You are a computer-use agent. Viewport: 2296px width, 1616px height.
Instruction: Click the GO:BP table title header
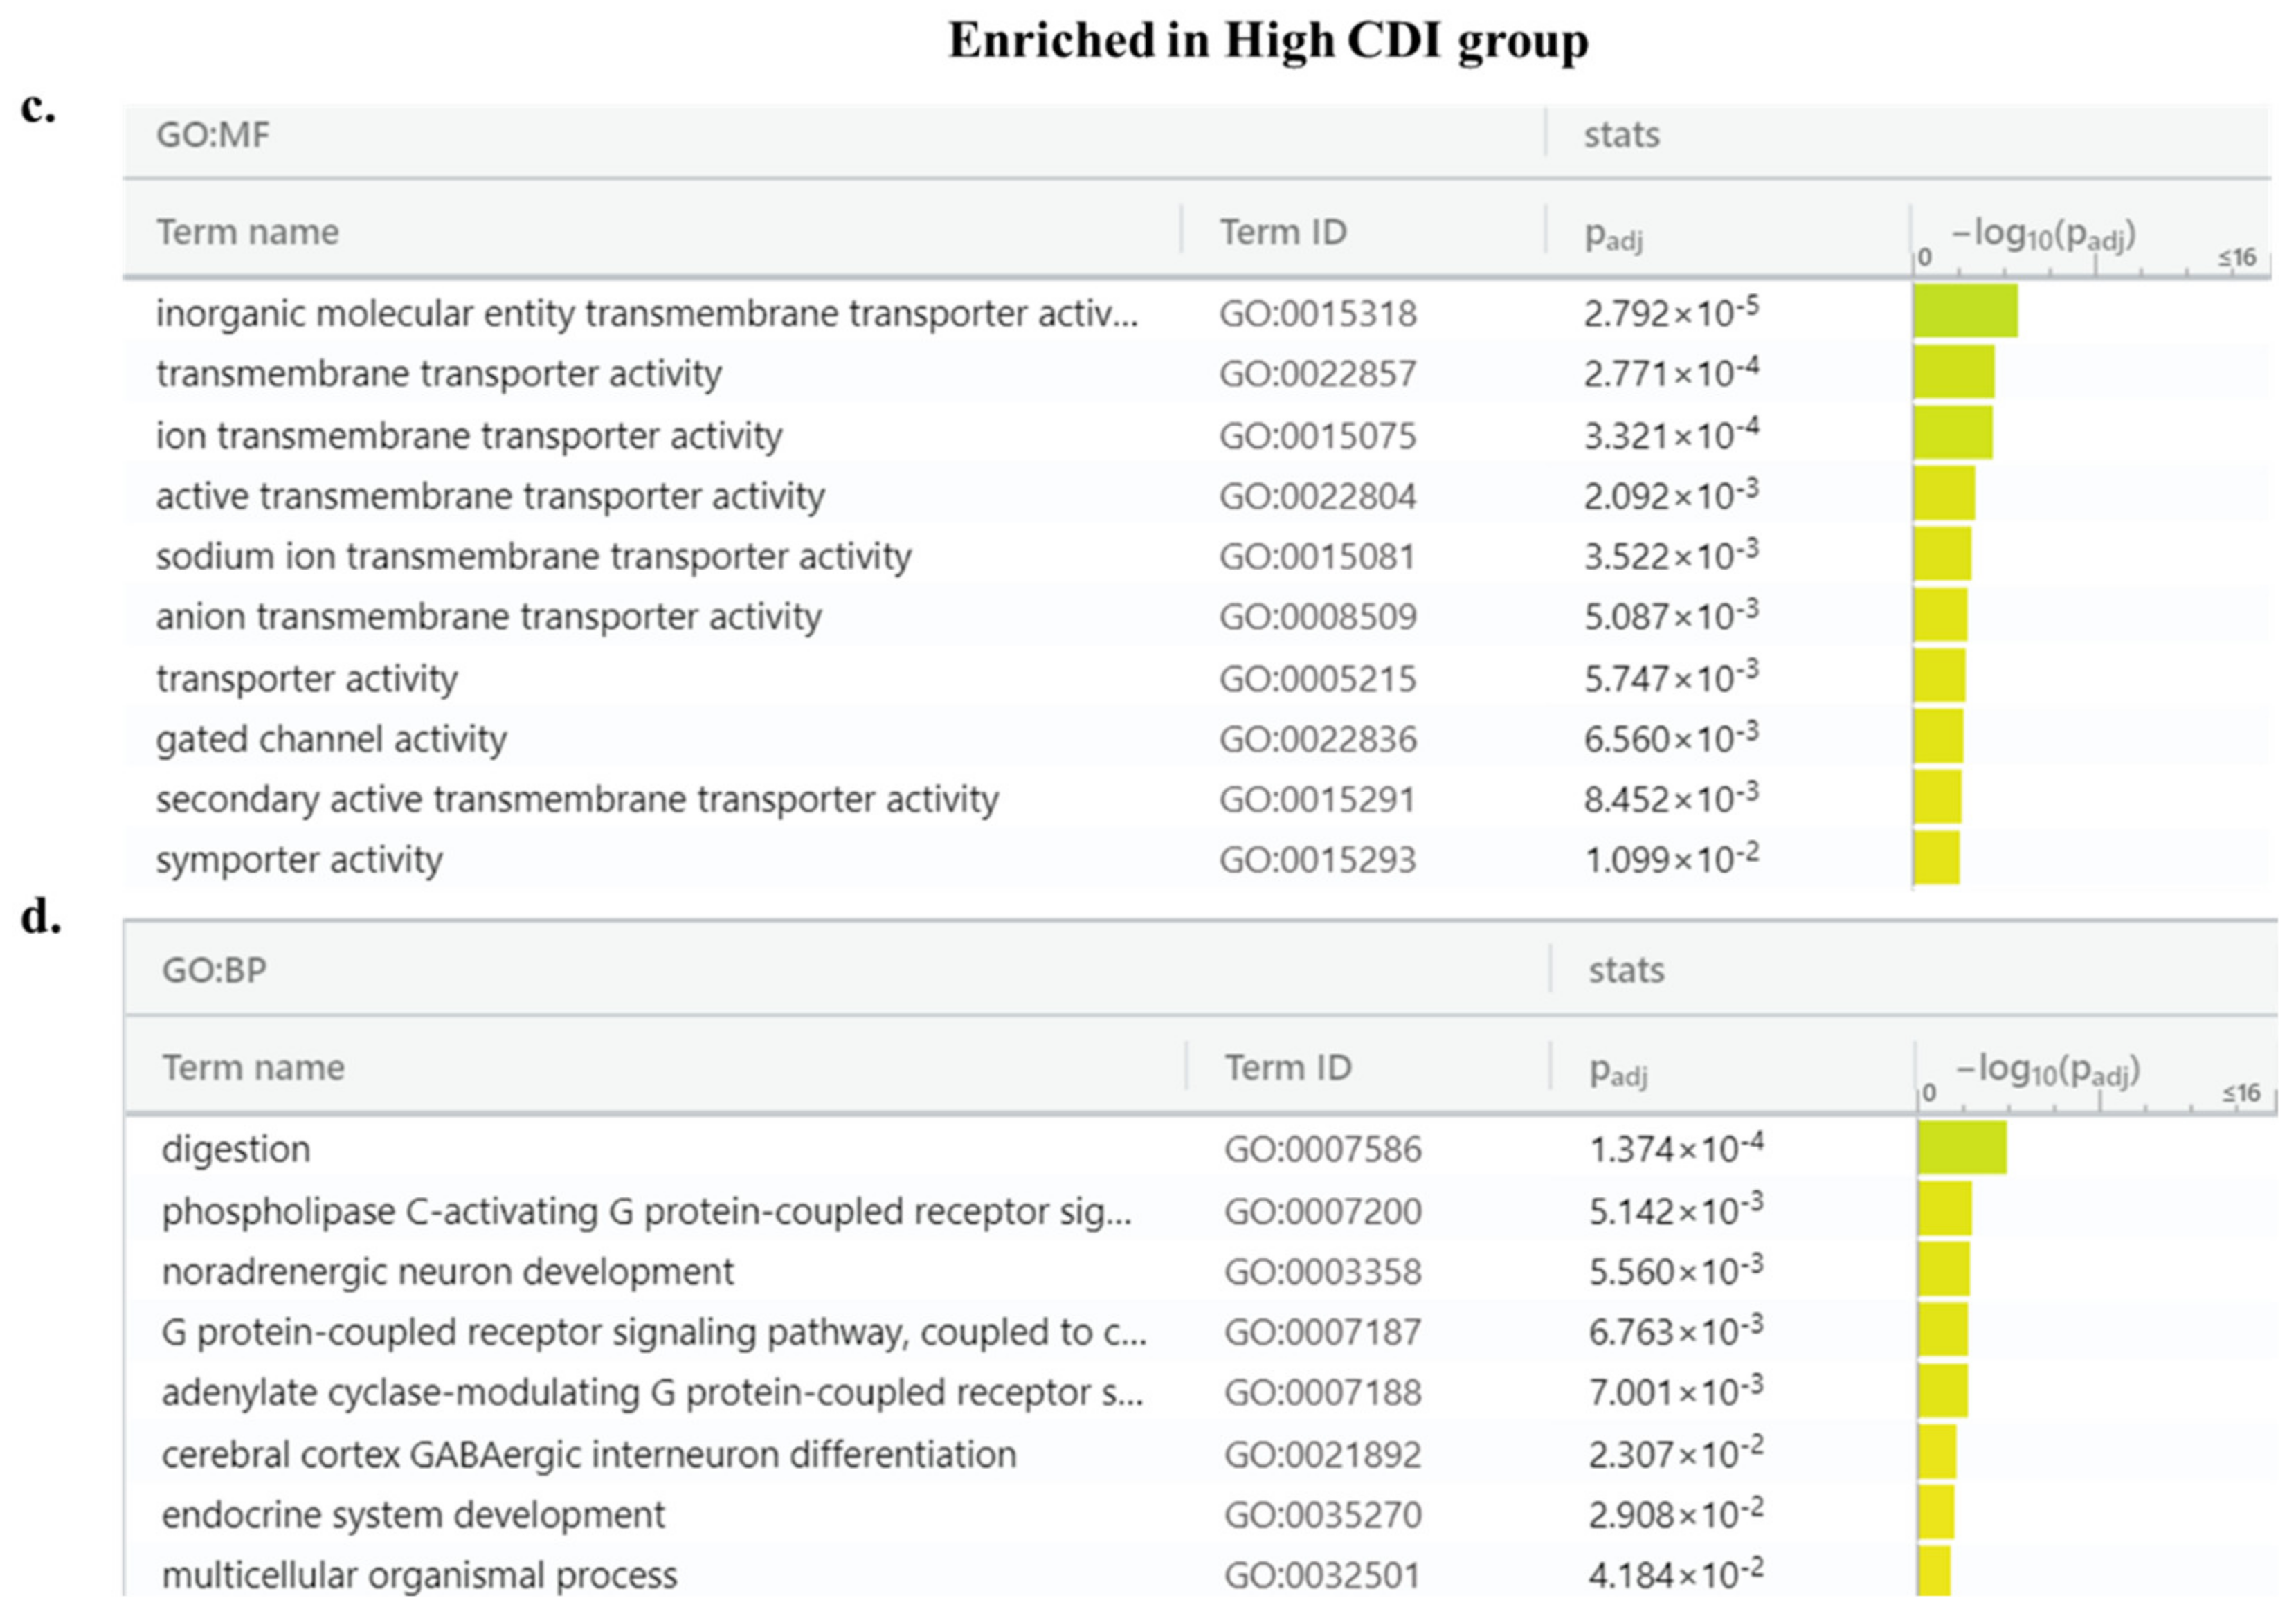click(214, 970)
